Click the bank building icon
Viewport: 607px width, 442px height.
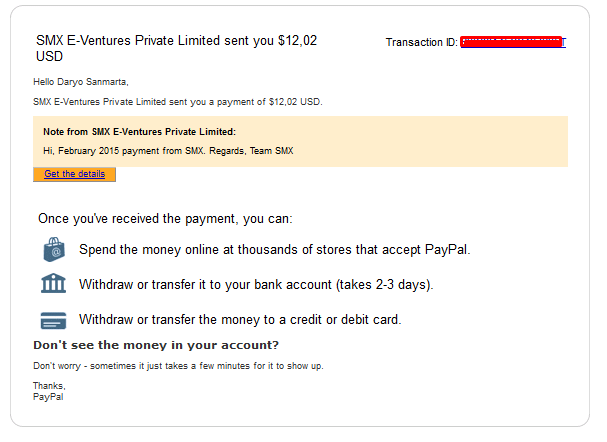point(53,283)
